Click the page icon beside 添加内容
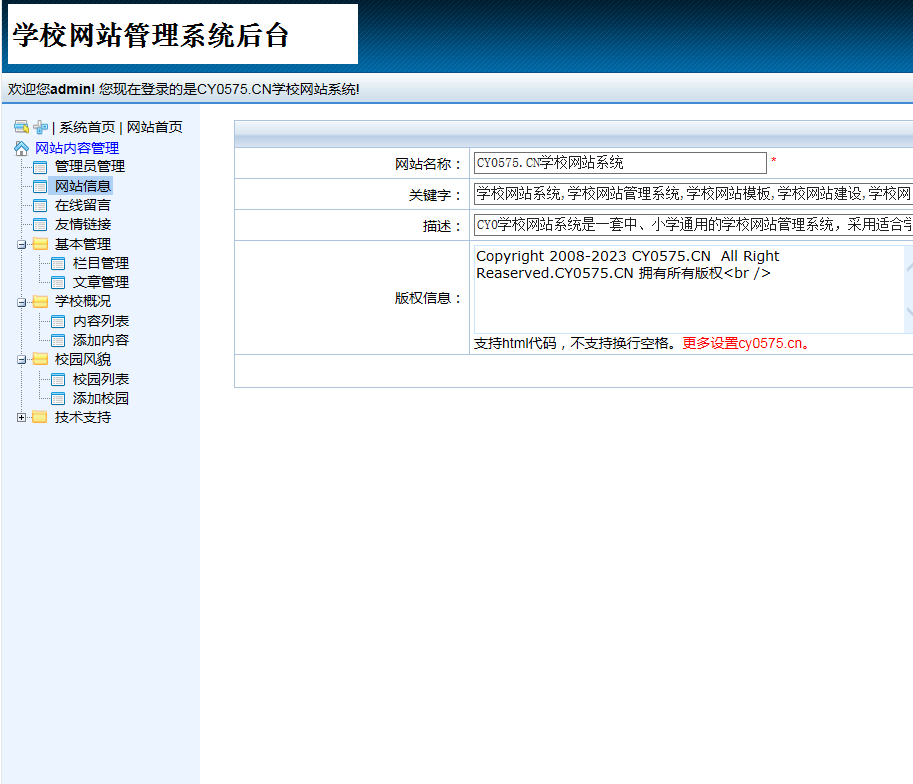The height and width of the screenshot is (784, 913). point(58,341)
